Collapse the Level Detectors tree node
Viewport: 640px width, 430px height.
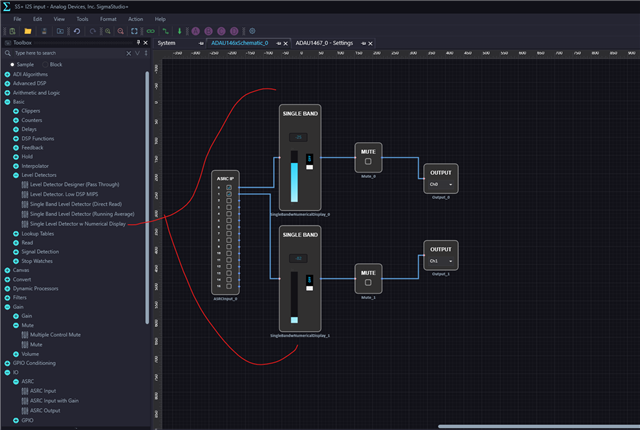[16, 175]
